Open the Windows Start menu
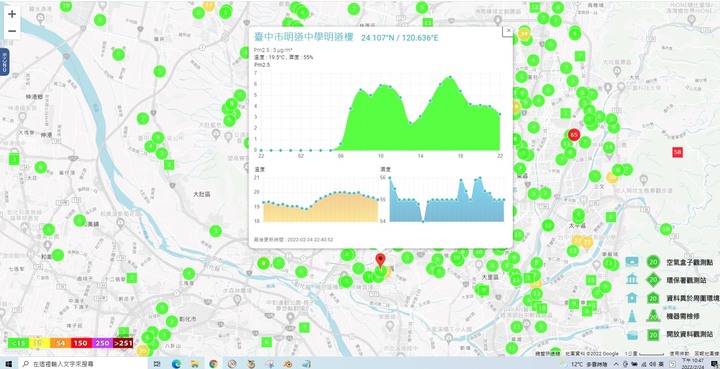 pos(10,363)
